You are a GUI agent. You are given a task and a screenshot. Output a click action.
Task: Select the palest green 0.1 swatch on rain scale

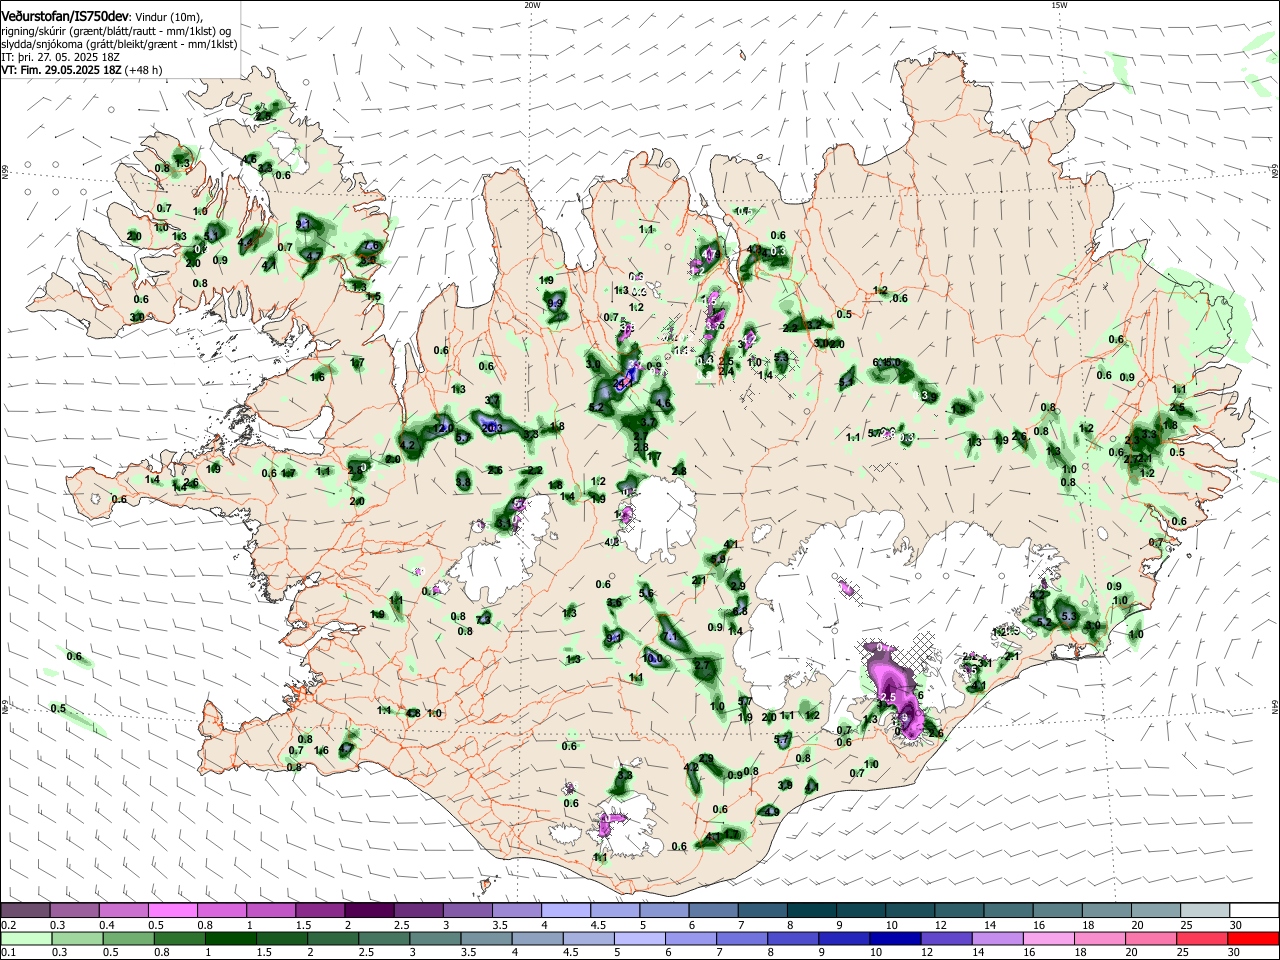[25, 939]
